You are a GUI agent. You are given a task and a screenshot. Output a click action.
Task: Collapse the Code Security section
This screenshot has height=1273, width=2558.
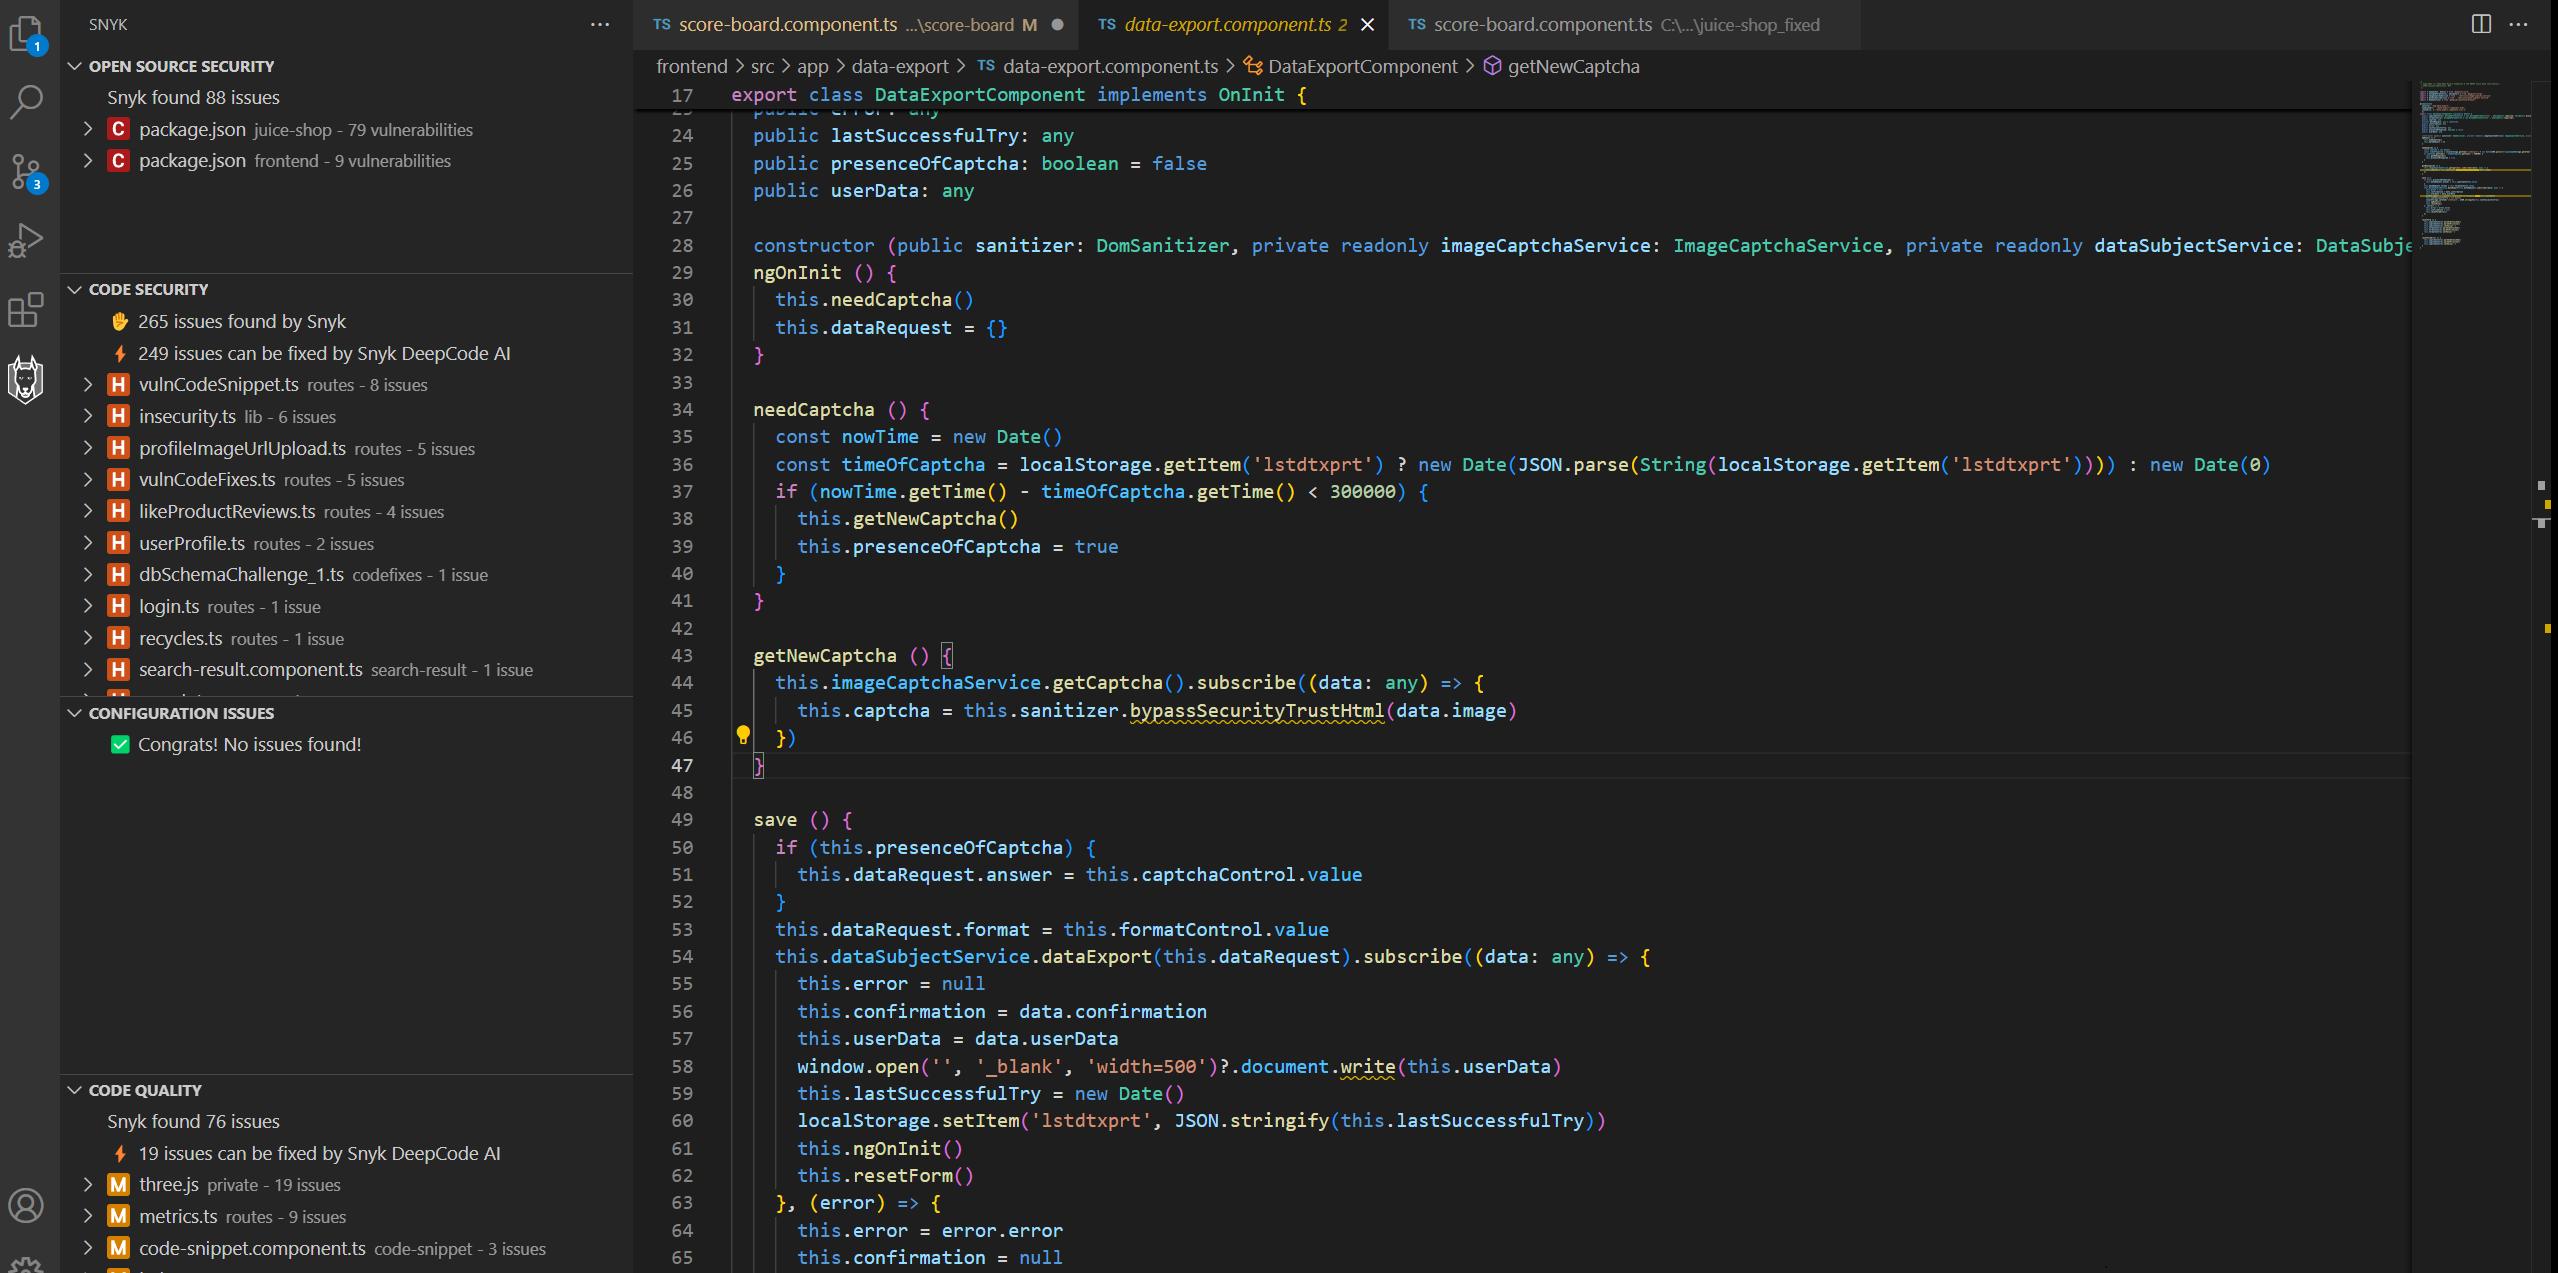[x=75, y=289]
